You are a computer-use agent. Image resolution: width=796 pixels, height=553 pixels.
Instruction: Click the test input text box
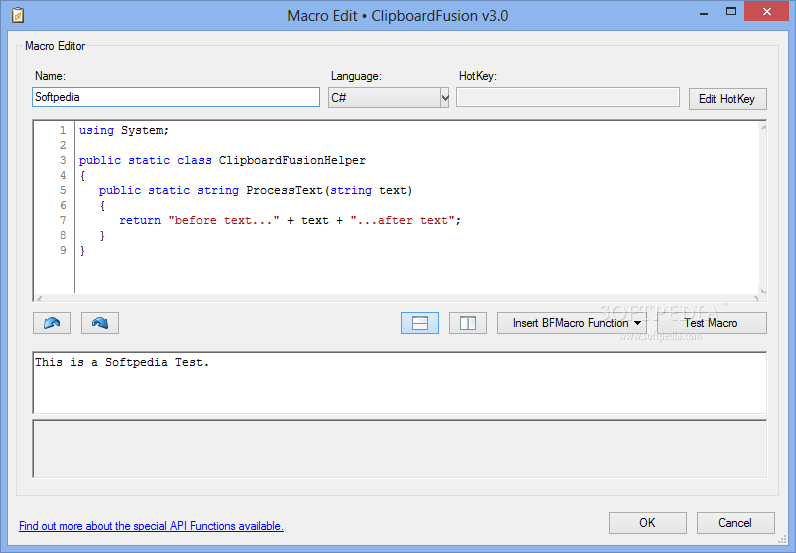[x=400, y=382]
